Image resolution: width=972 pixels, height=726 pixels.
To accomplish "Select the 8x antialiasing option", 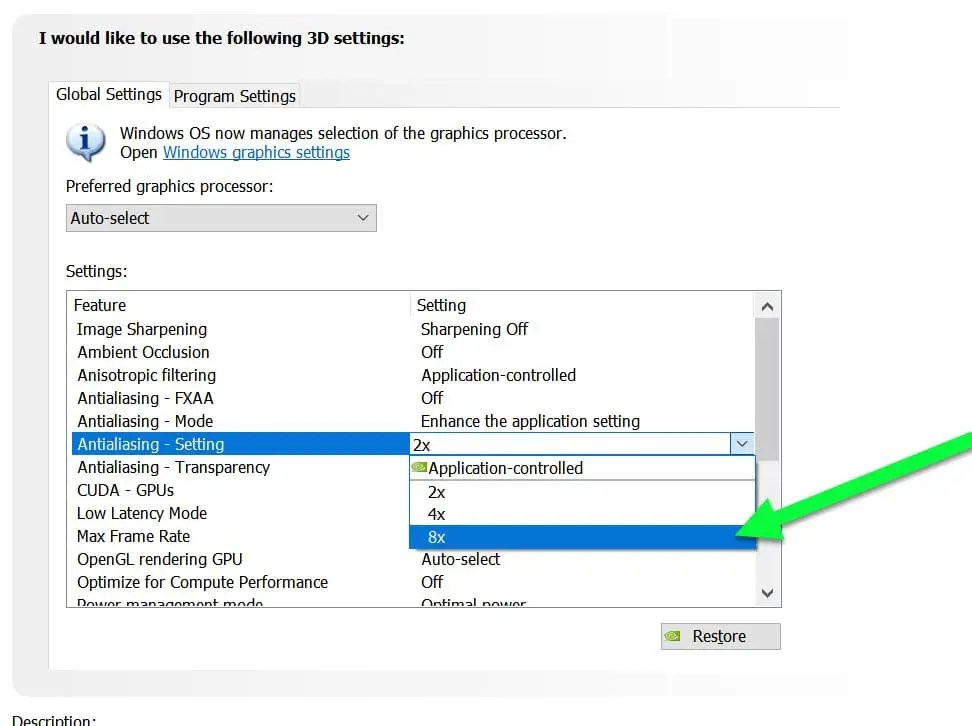I will click(582, 537).
